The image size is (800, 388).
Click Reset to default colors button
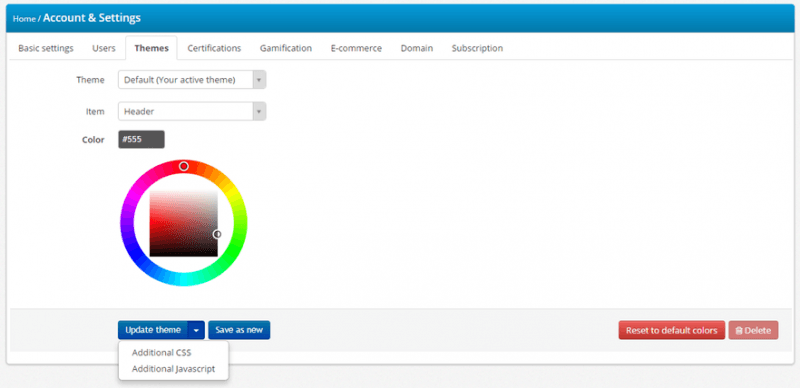click(x=671, y=330)
